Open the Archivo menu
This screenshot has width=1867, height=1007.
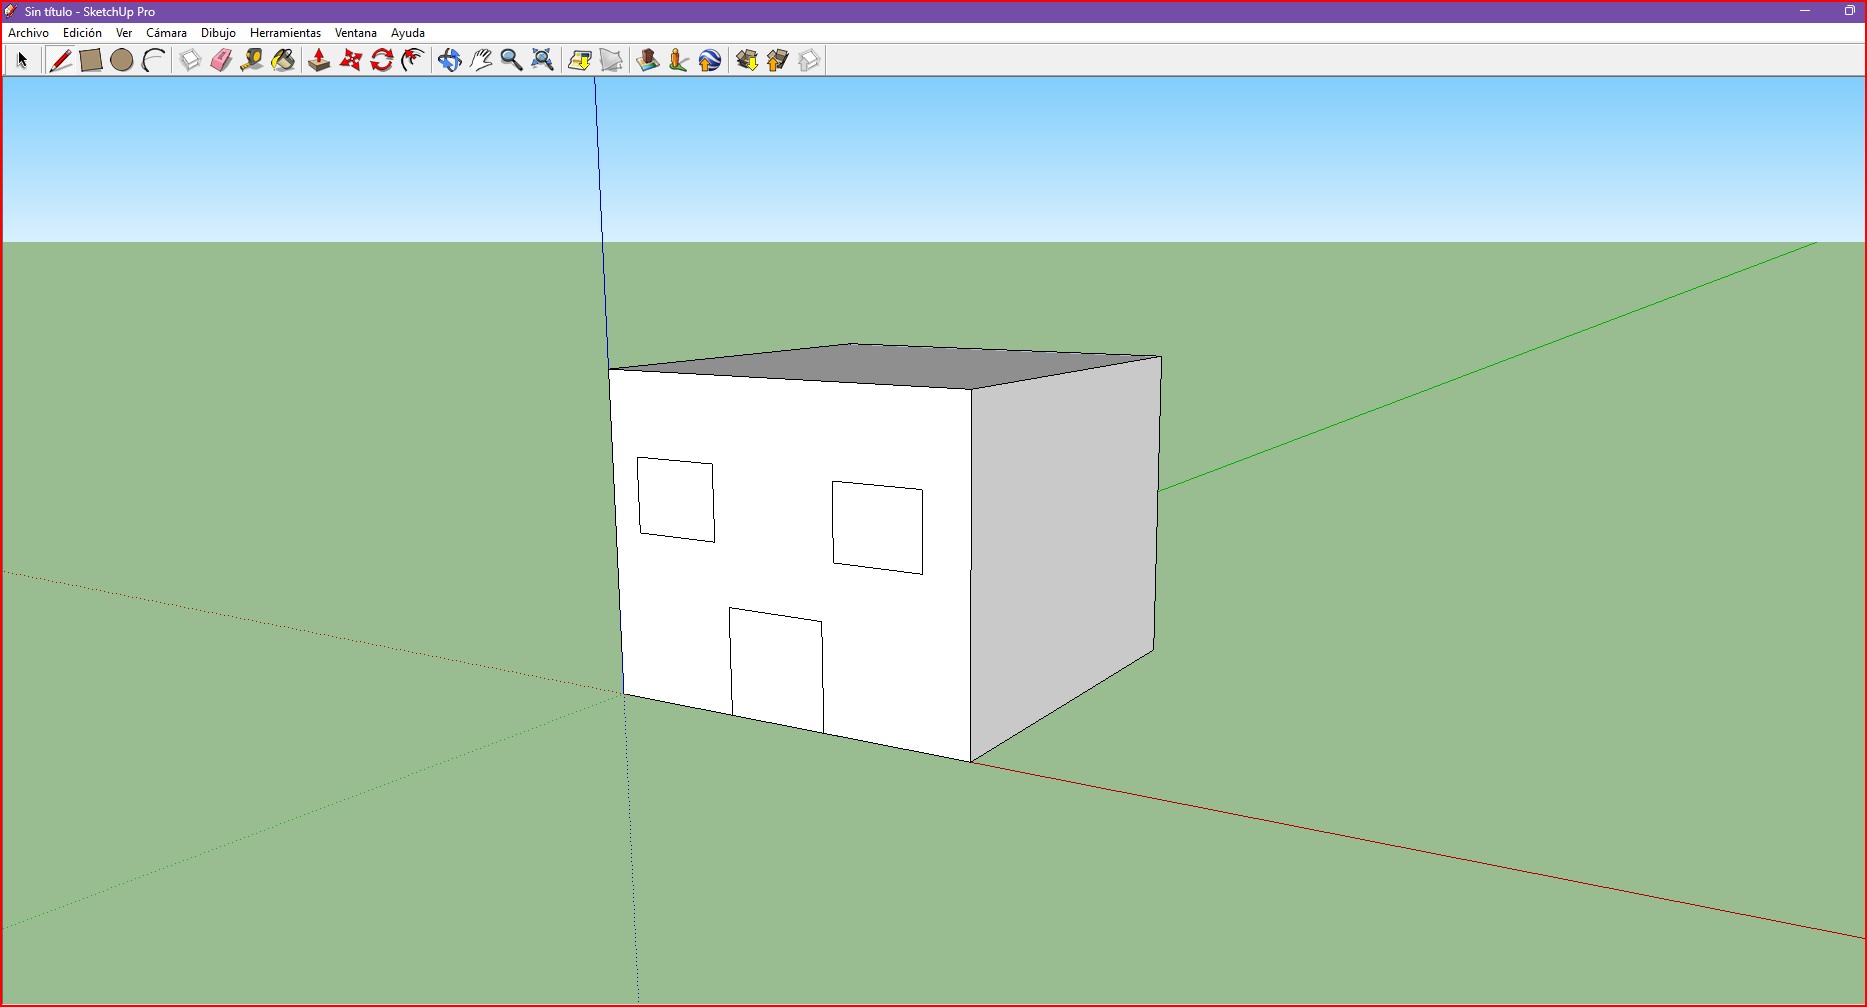tap(28, 33)
